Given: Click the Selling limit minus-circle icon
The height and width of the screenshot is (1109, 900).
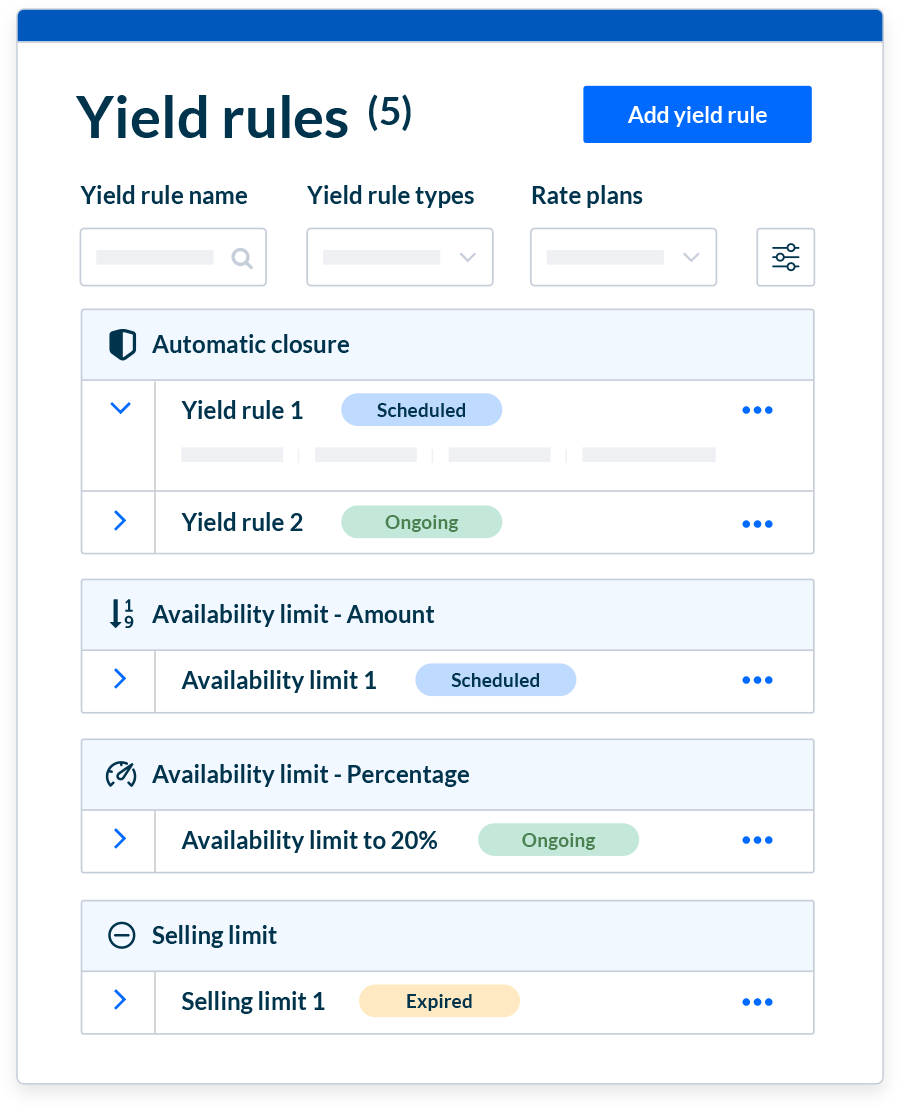Looking at the screenshot, I should tap(121, 935).
